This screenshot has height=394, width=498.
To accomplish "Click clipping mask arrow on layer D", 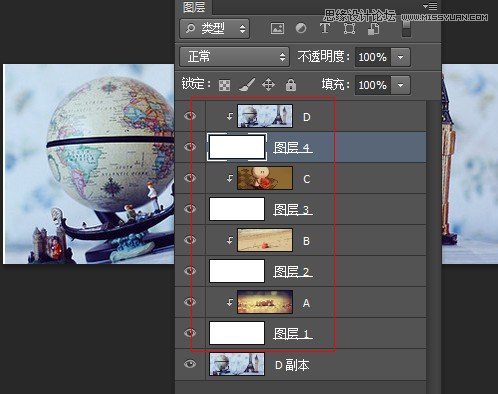I will (230, 116).
